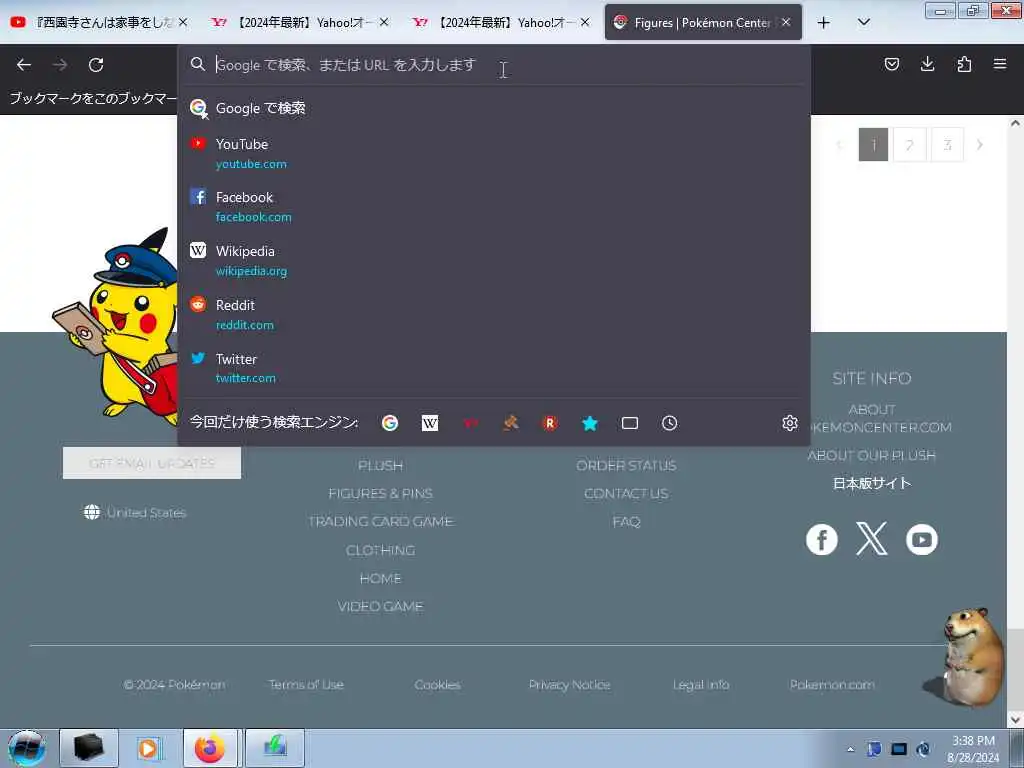The width and height of the screenshot is (1024, 768).
Task: Go to next page arrow
Action: click(980, 144)
